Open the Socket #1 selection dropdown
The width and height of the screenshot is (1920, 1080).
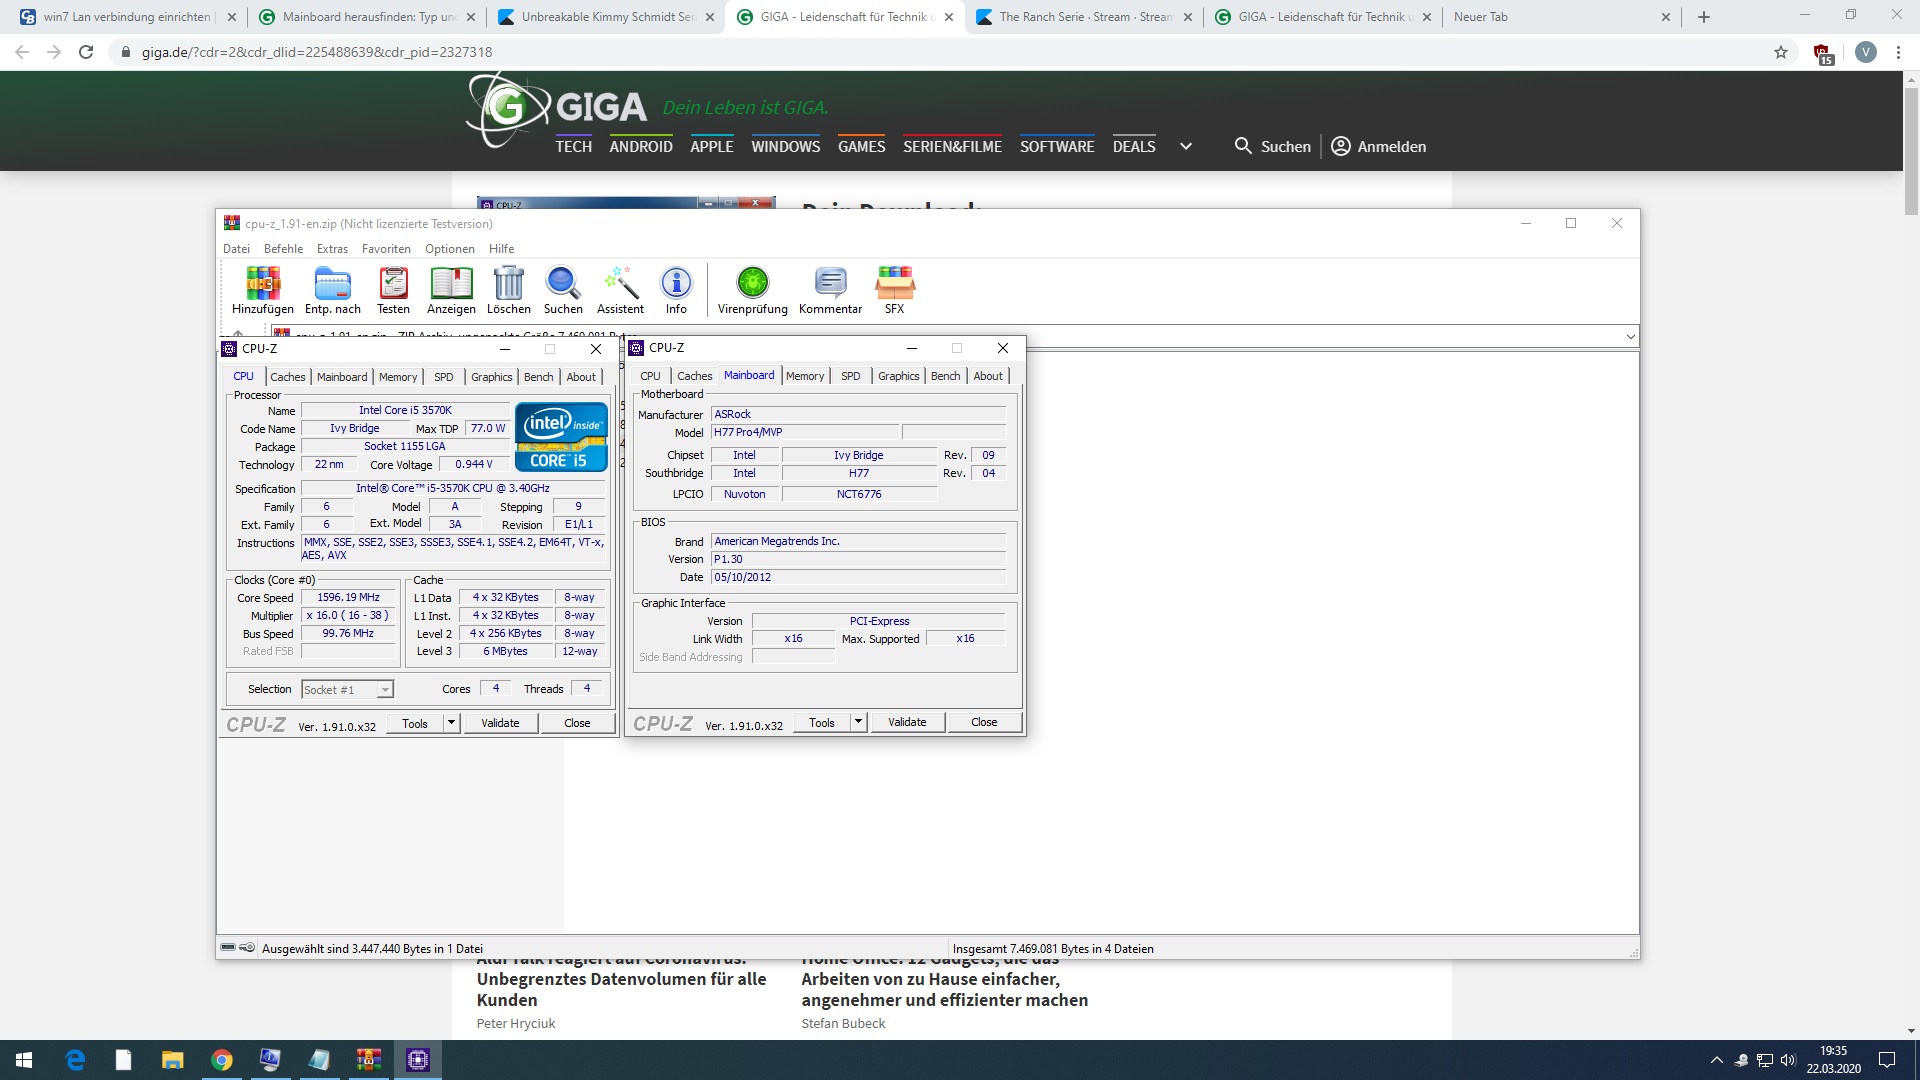pos(384,690)
